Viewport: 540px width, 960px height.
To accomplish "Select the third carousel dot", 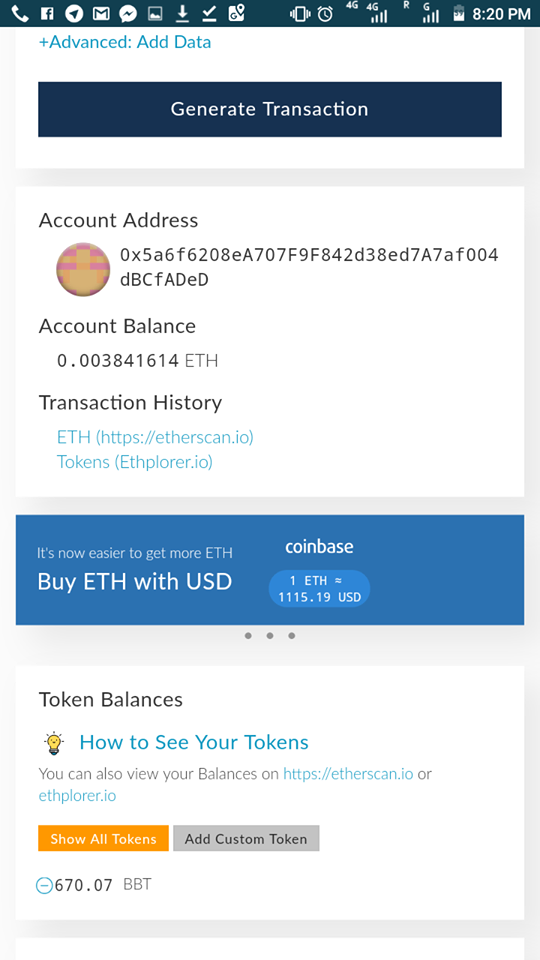I will coord(291,636).
